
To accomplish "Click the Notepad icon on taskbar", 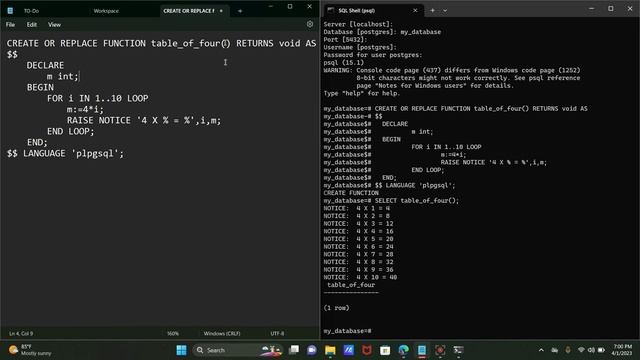I will point(422,350).
